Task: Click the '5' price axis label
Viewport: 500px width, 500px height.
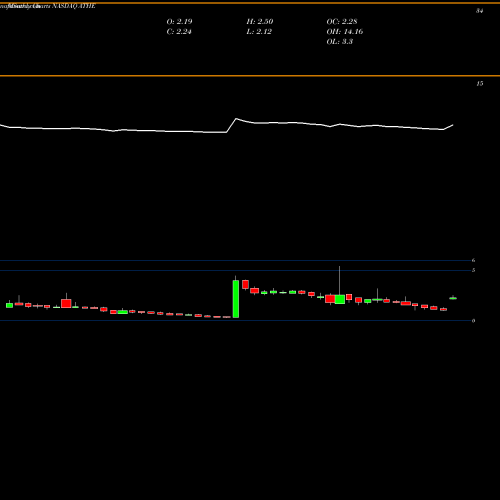Action: pos(473,270)
